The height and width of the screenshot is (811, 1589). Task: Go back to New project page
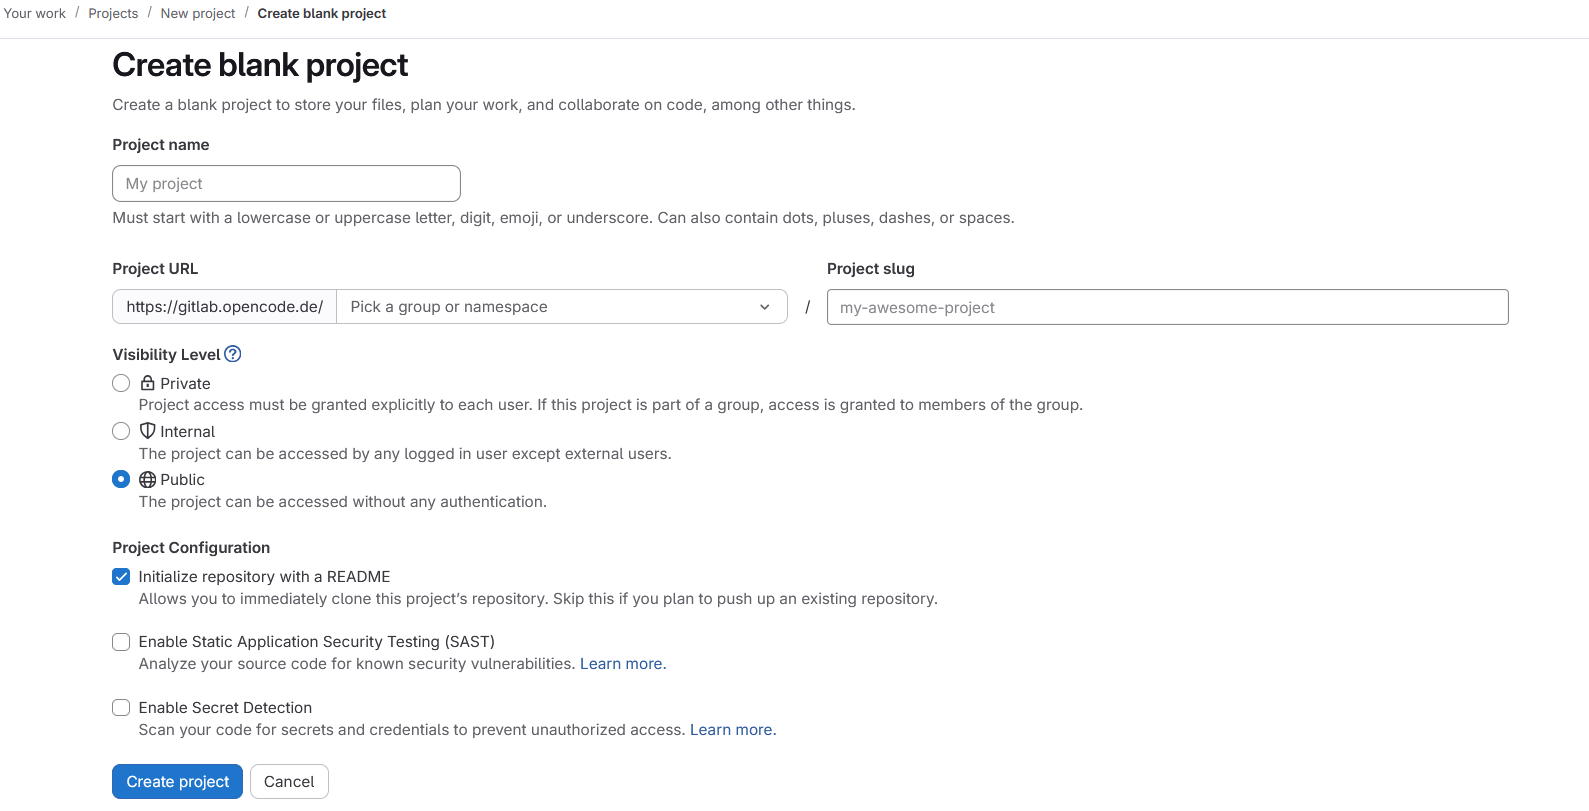click(x=197, y=13)
